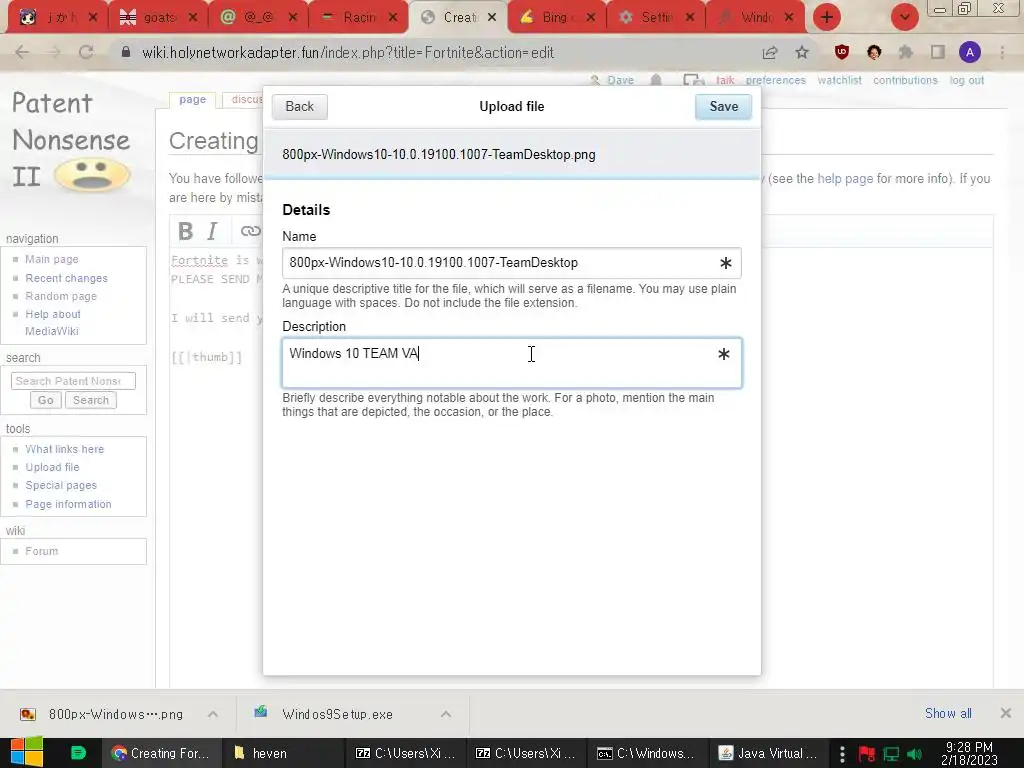Viewport: 1024px width, 768px height.
Task: Open the help page link
Action: [845, 179]
